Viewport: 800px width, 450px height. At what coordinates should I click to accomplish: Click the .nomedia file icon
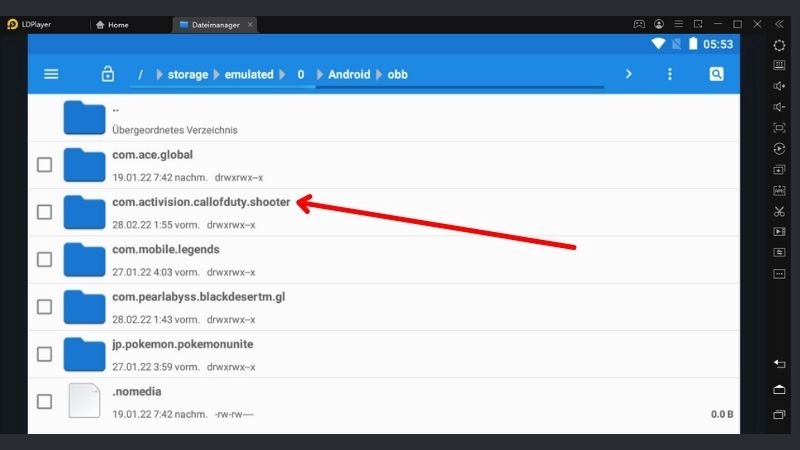pyautogui.click(x=84, y=401)
